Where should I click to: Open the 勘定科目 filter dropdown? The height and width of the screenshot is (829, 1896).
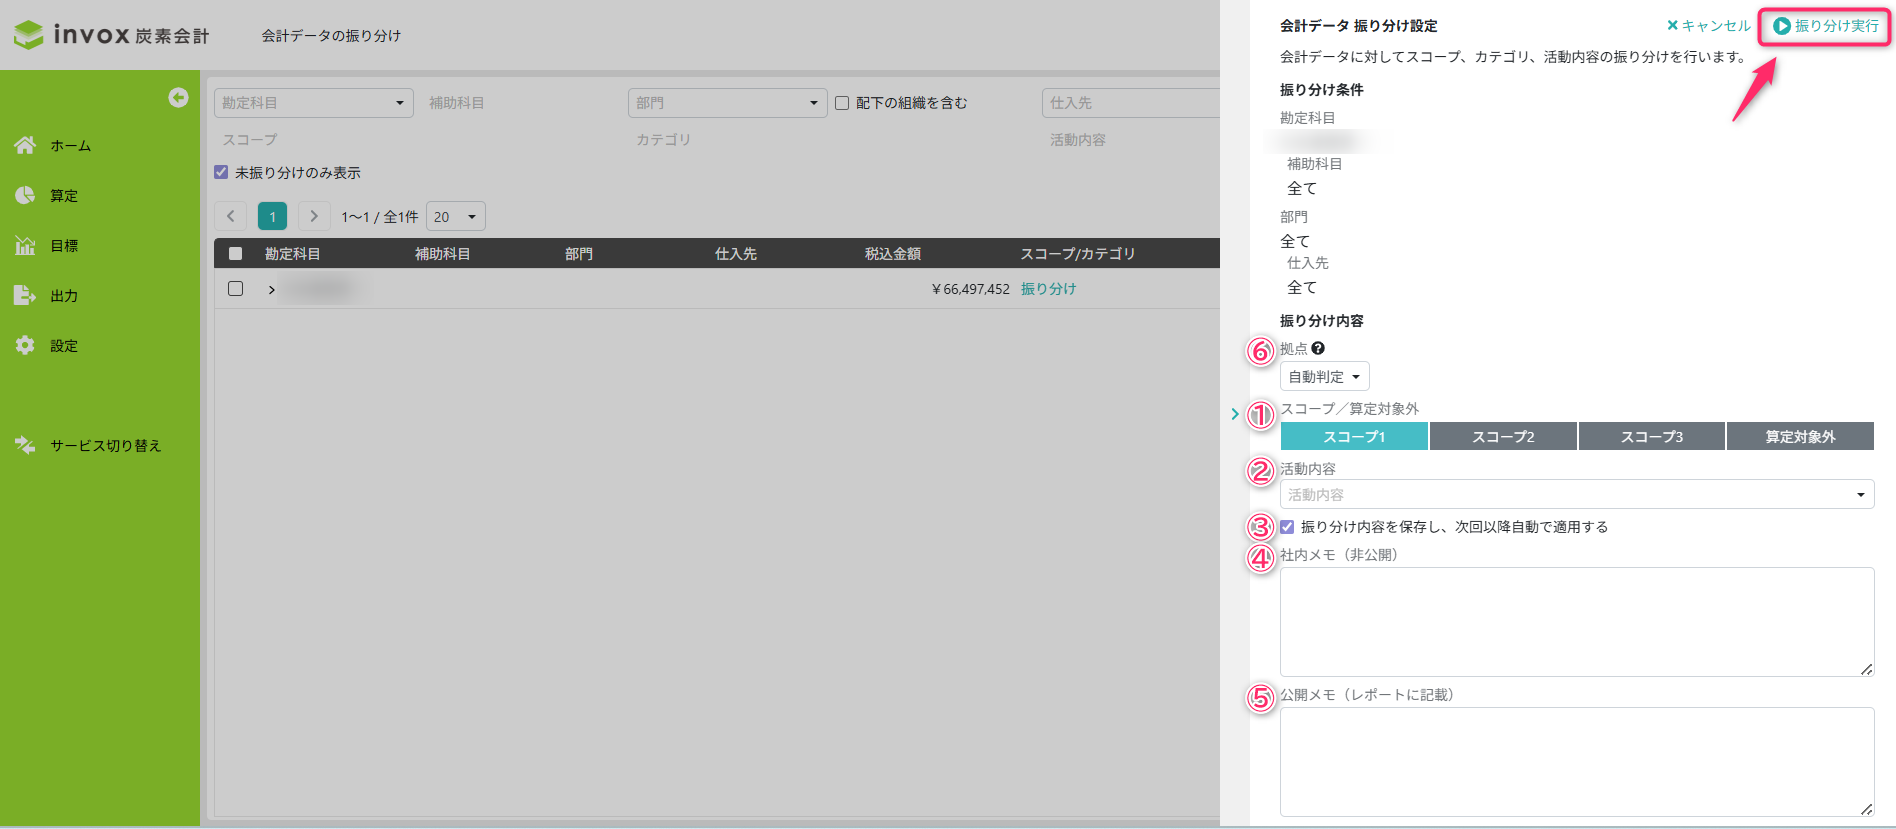pyautogui.click(x=313, y=103)
